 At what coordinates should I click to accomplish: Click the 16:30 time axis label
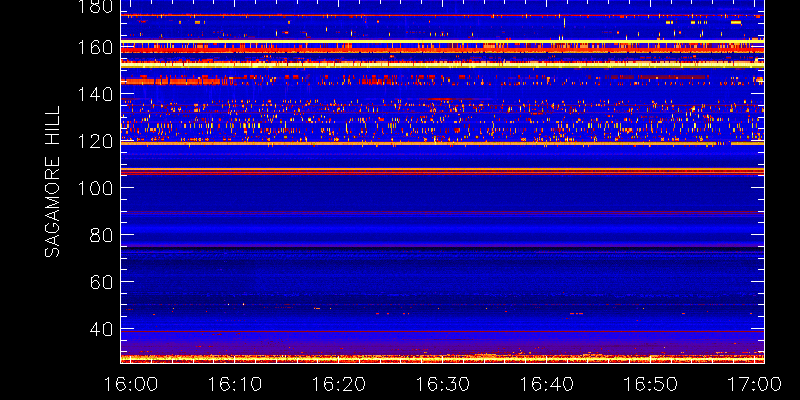click(442, 384)
